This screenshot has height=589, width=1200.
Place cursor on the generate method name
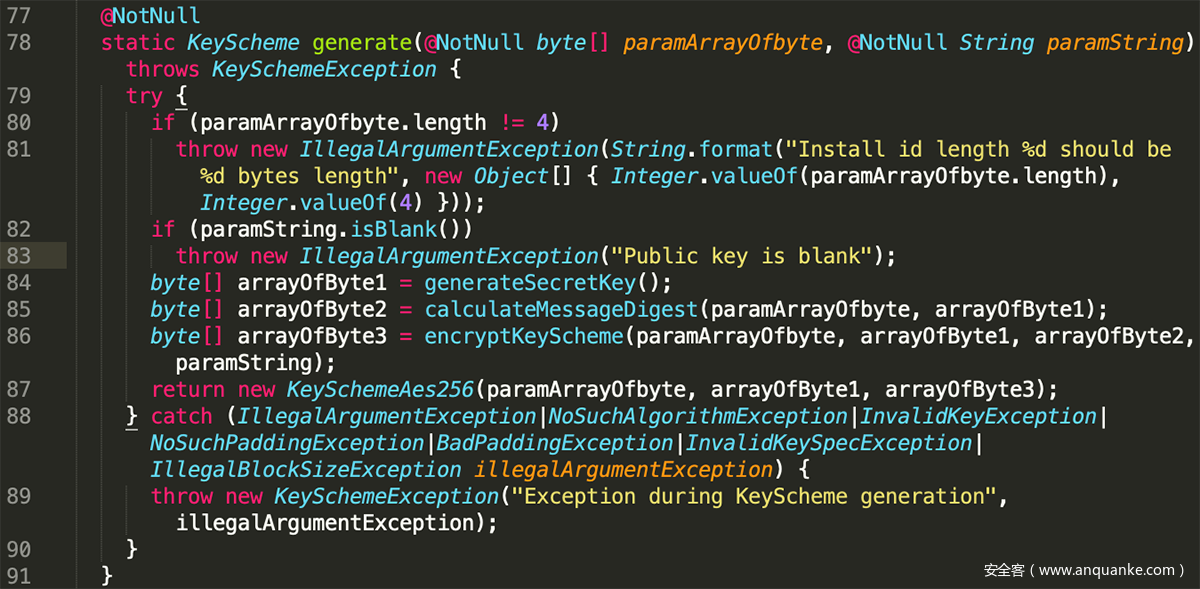pyautogui.click(x=361, y=43)
